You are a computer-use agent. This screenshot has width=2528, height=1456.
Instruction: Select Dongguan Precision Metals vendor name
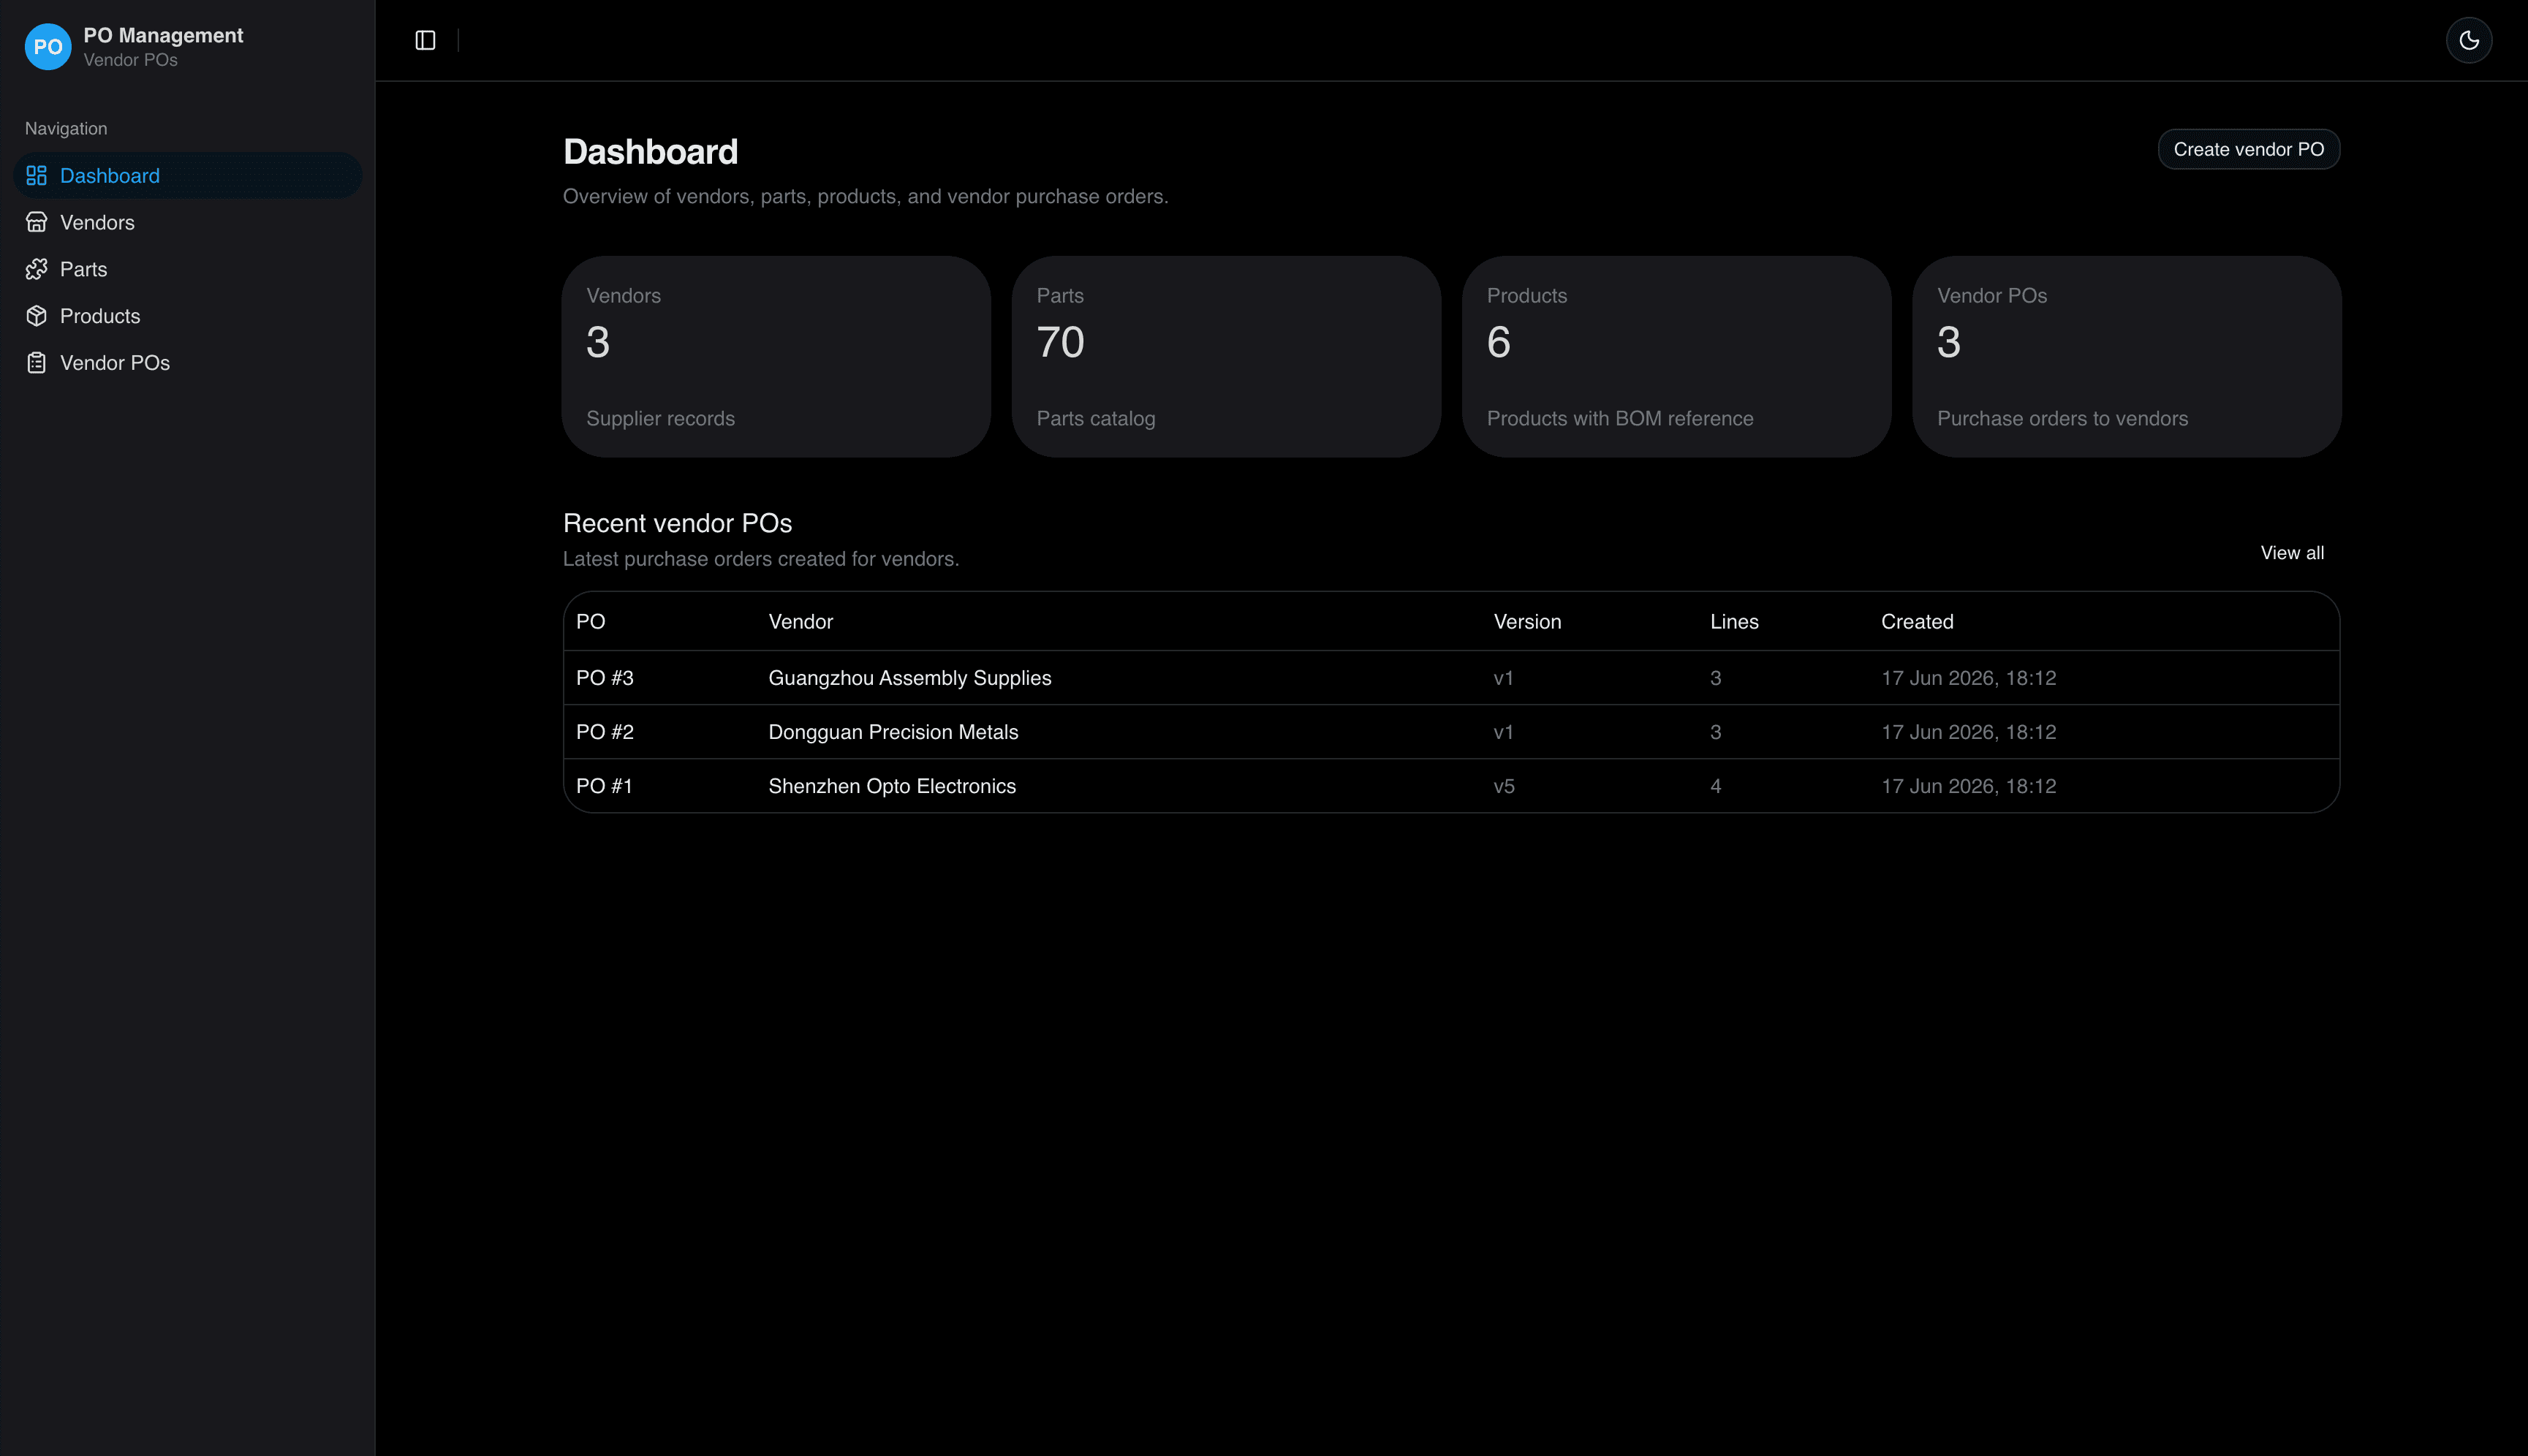893,732
